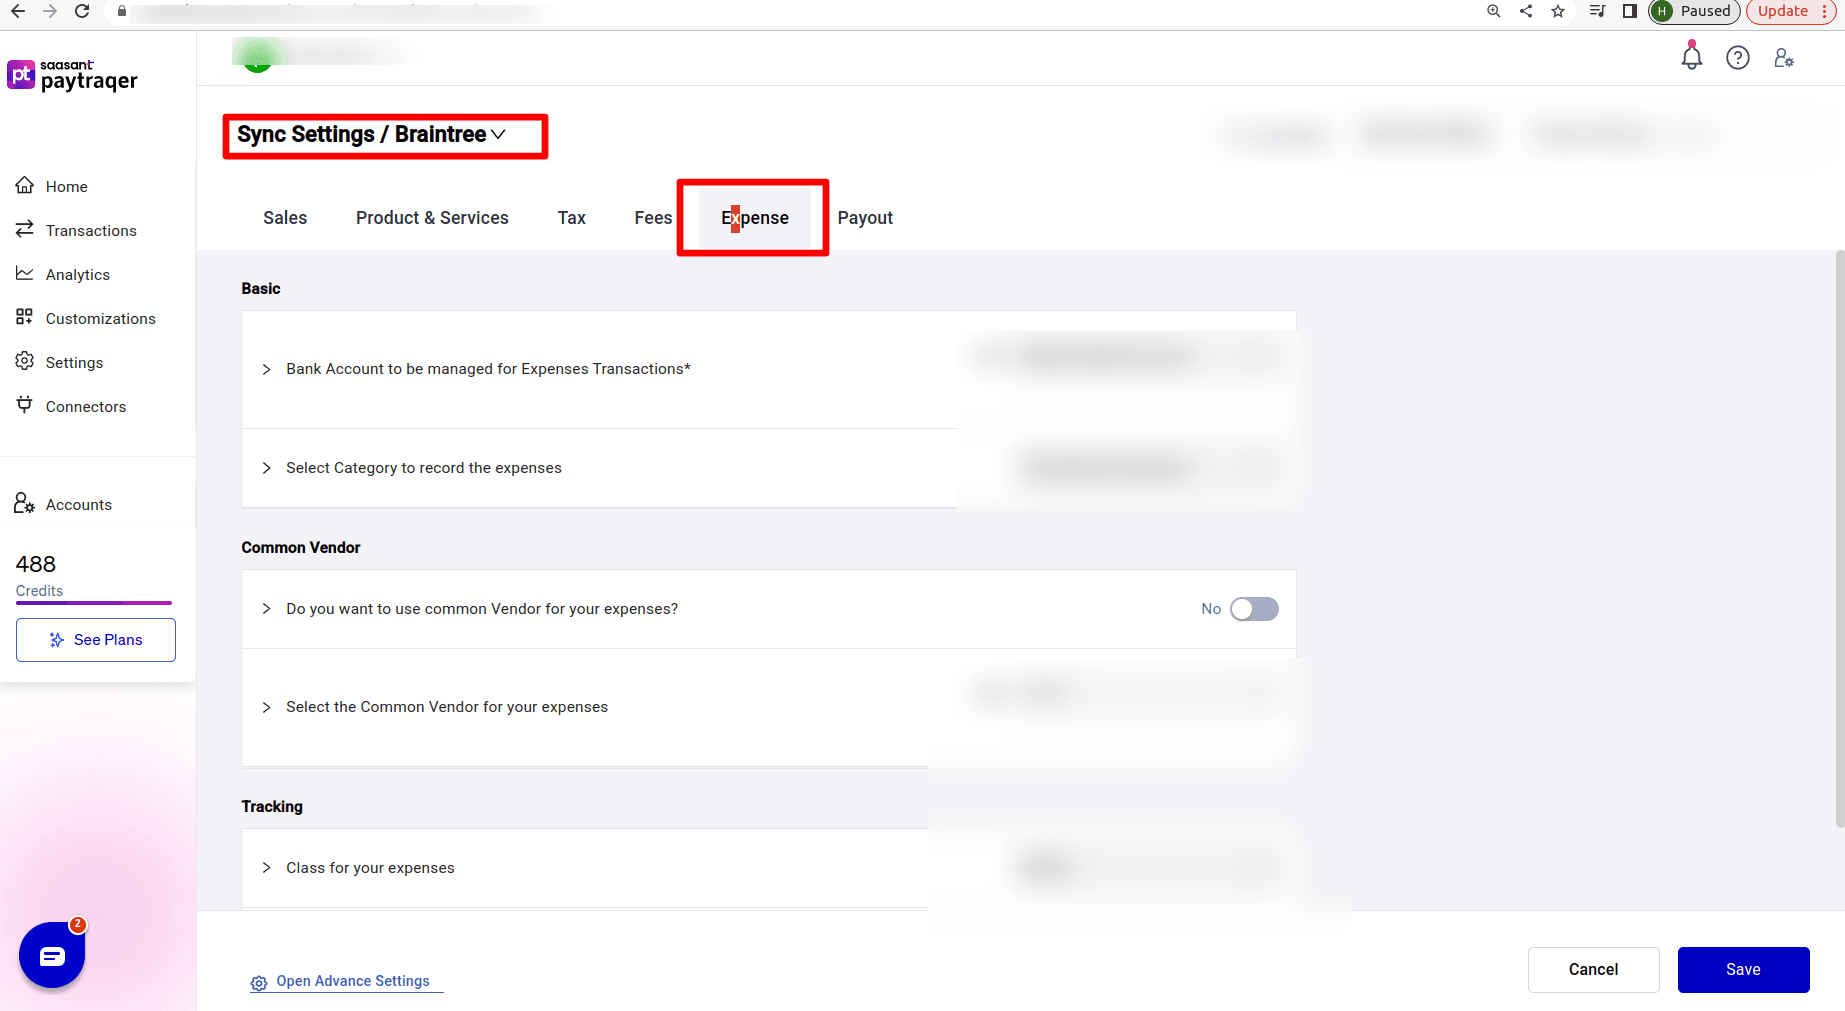This screenshot has width=1845, height=1011.
Task: Switch to the Product & Services tab
Action: coord(432,218)
